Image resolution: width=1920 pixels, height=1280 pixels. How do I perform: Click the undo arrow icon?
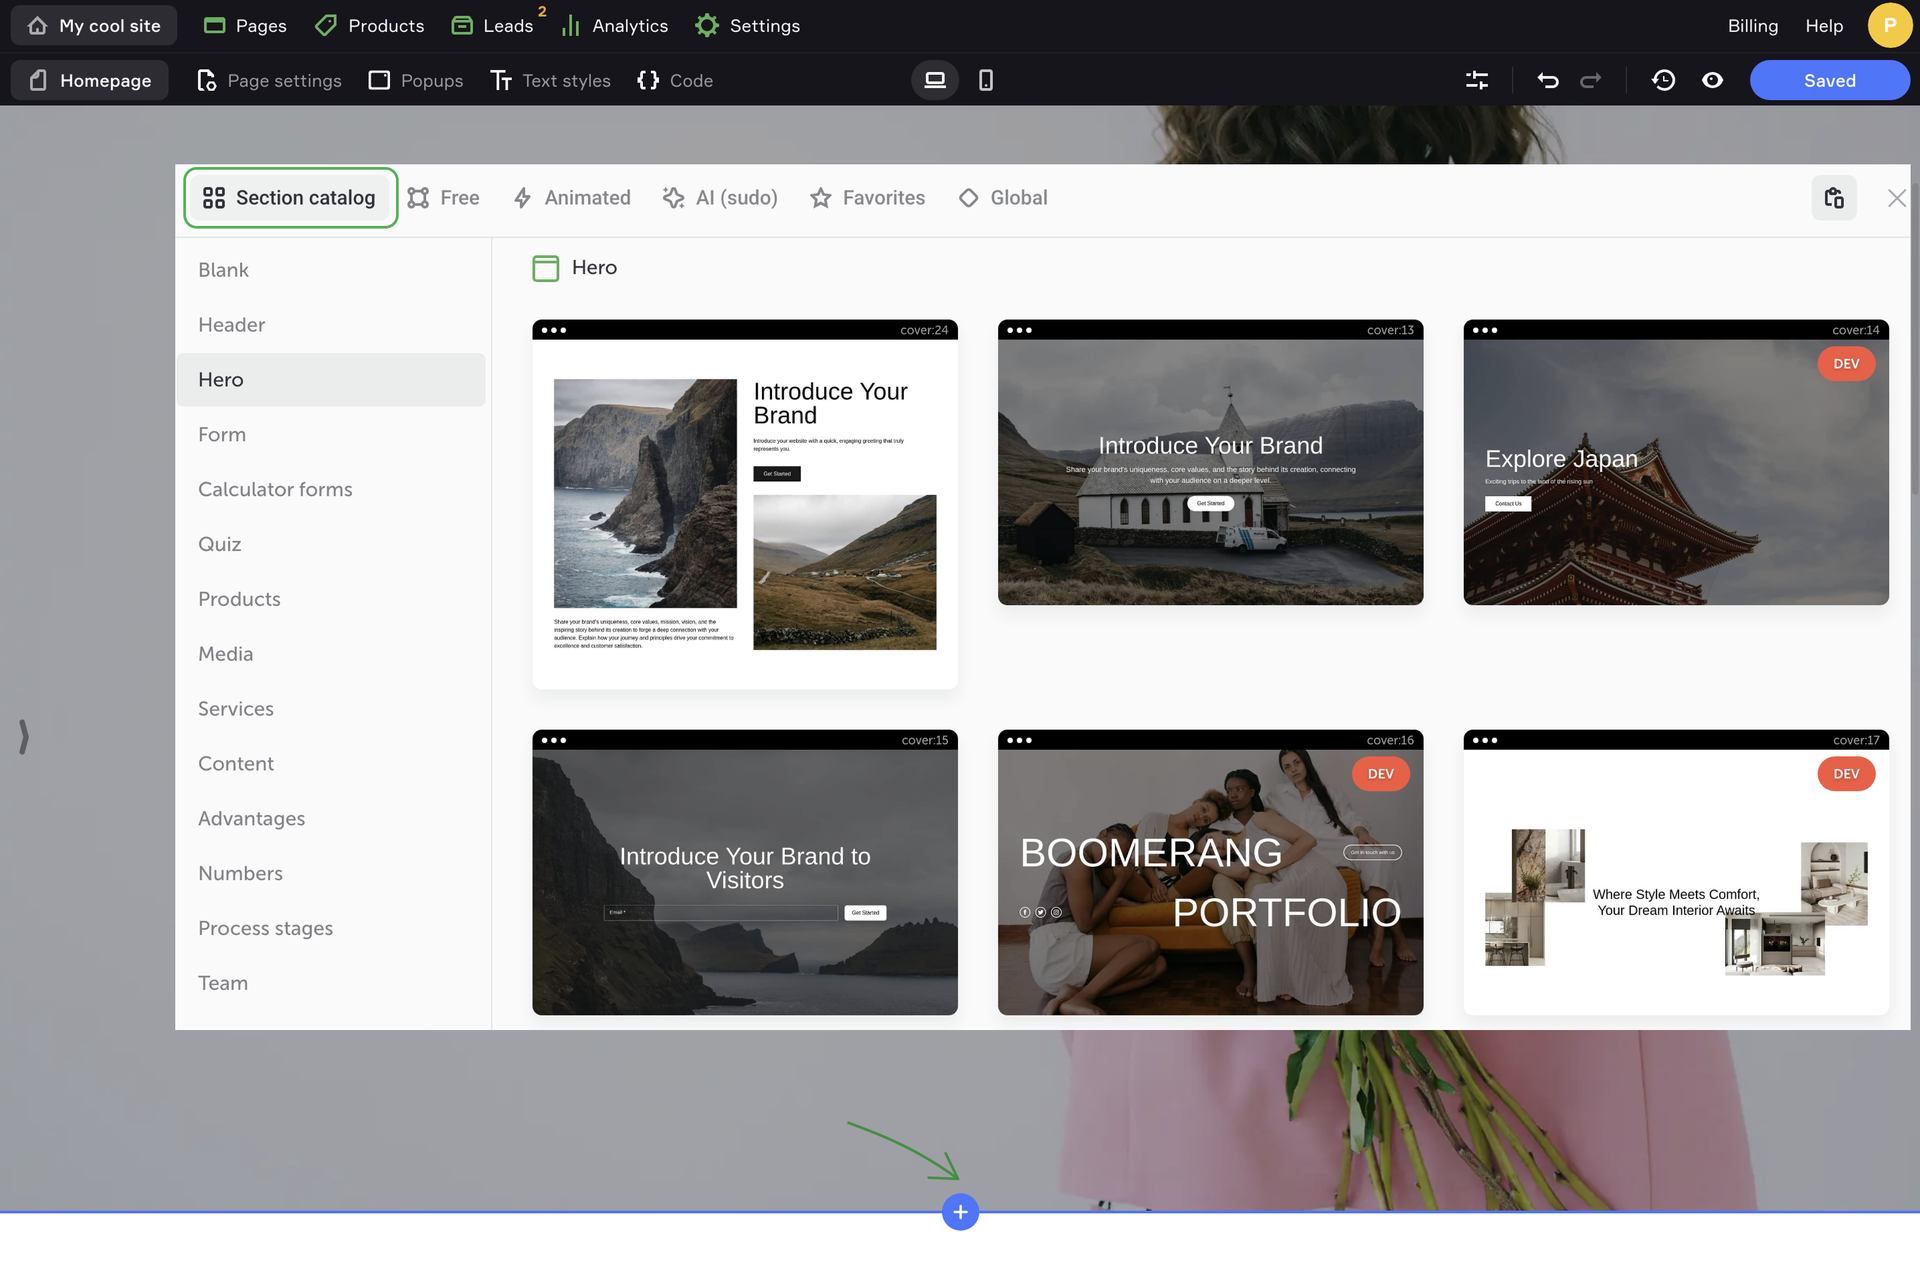coord(1547,80)
